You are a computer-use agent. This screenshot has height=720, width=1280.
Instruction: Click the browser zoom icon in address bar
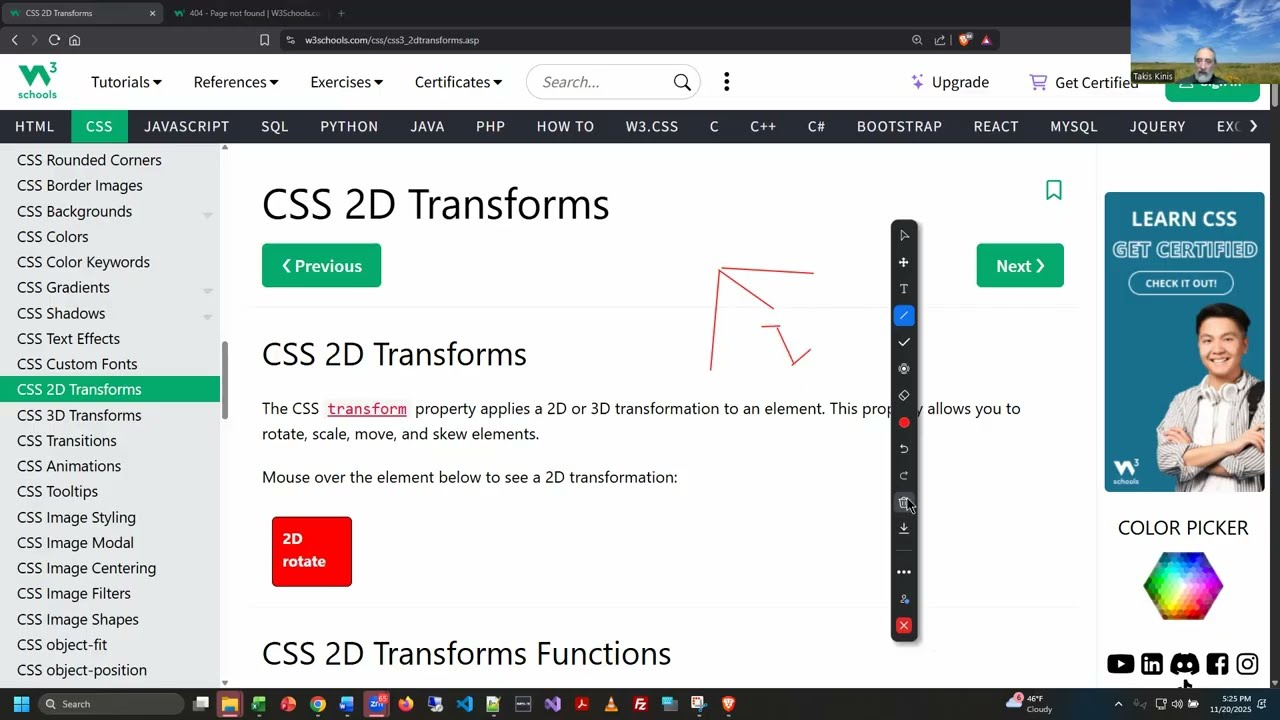pos(917,40)
